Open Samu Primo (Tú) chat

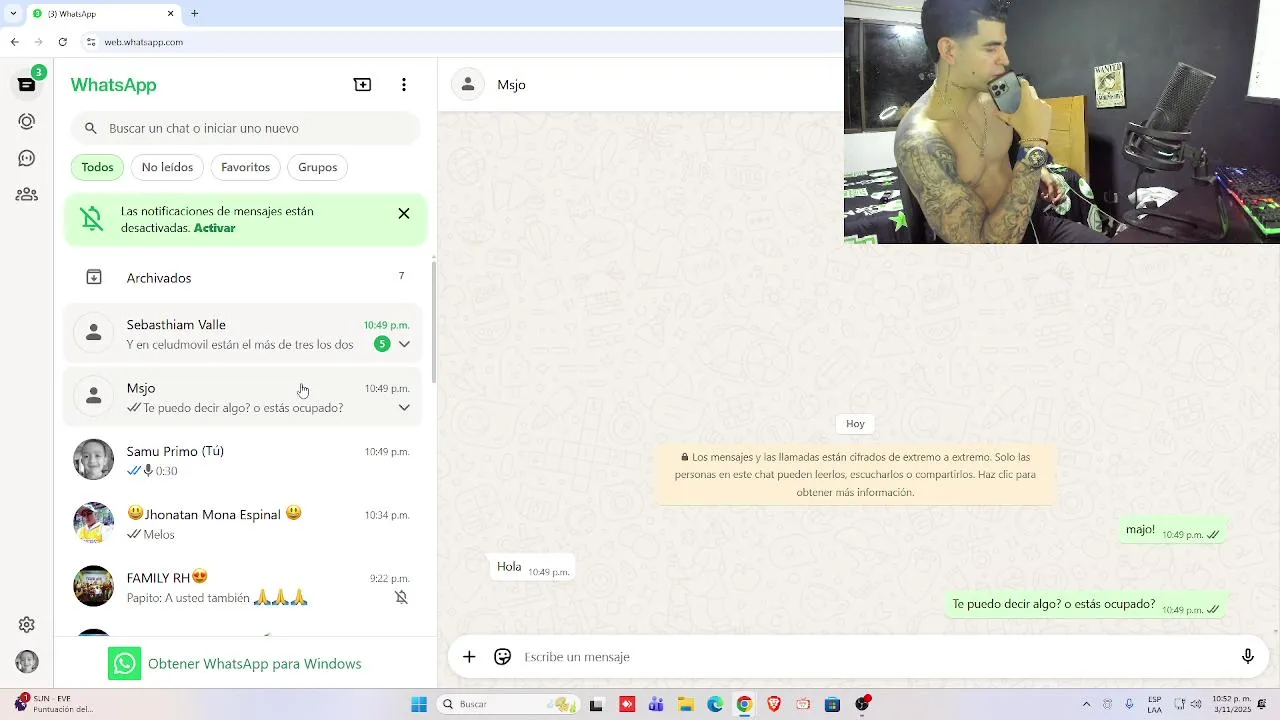click(244, 460)
